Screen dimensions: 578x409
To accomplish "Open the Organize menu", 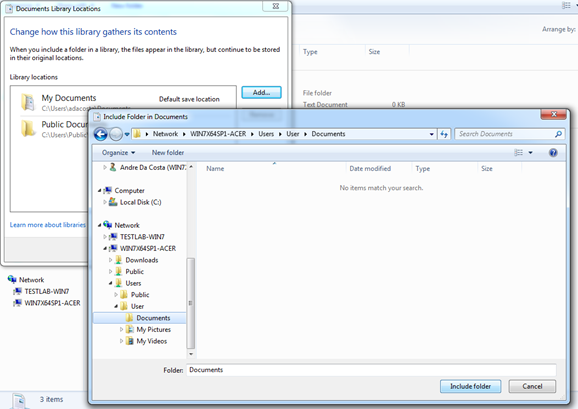I will (118, 153).
